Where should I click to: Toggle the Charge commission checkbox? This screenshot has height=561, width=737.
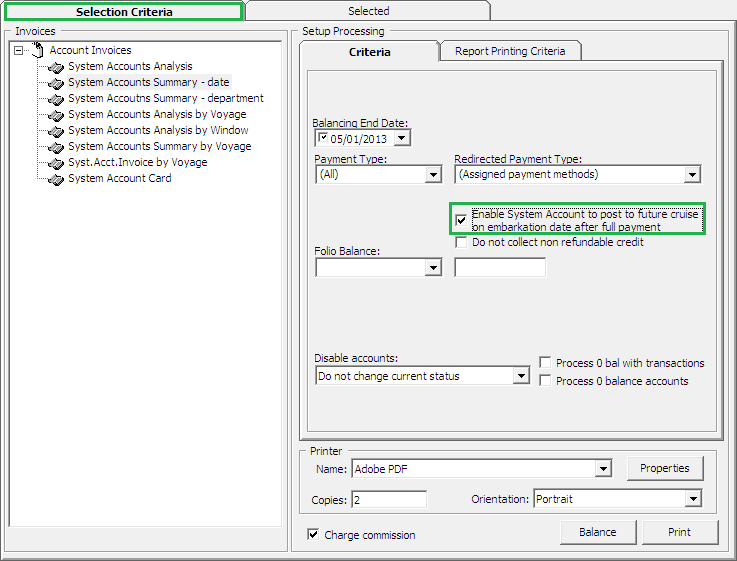[313, 534]
